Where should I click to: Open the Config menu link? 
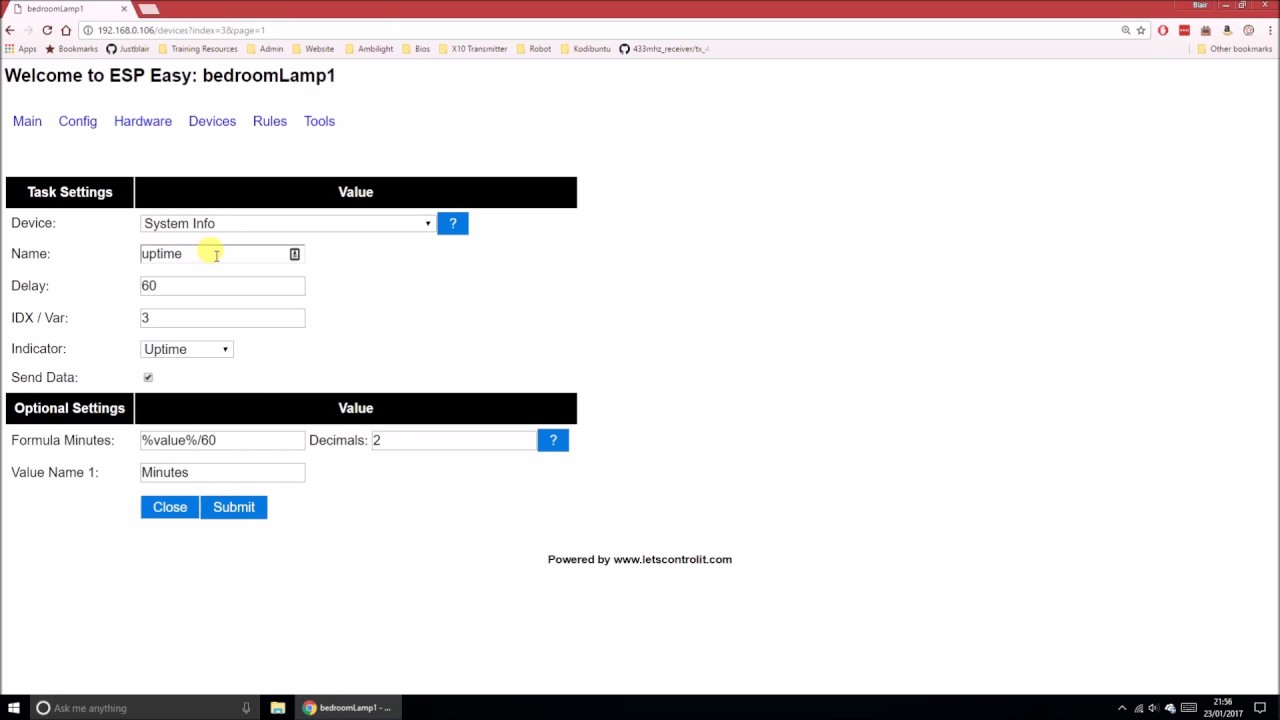coord(77,121)
